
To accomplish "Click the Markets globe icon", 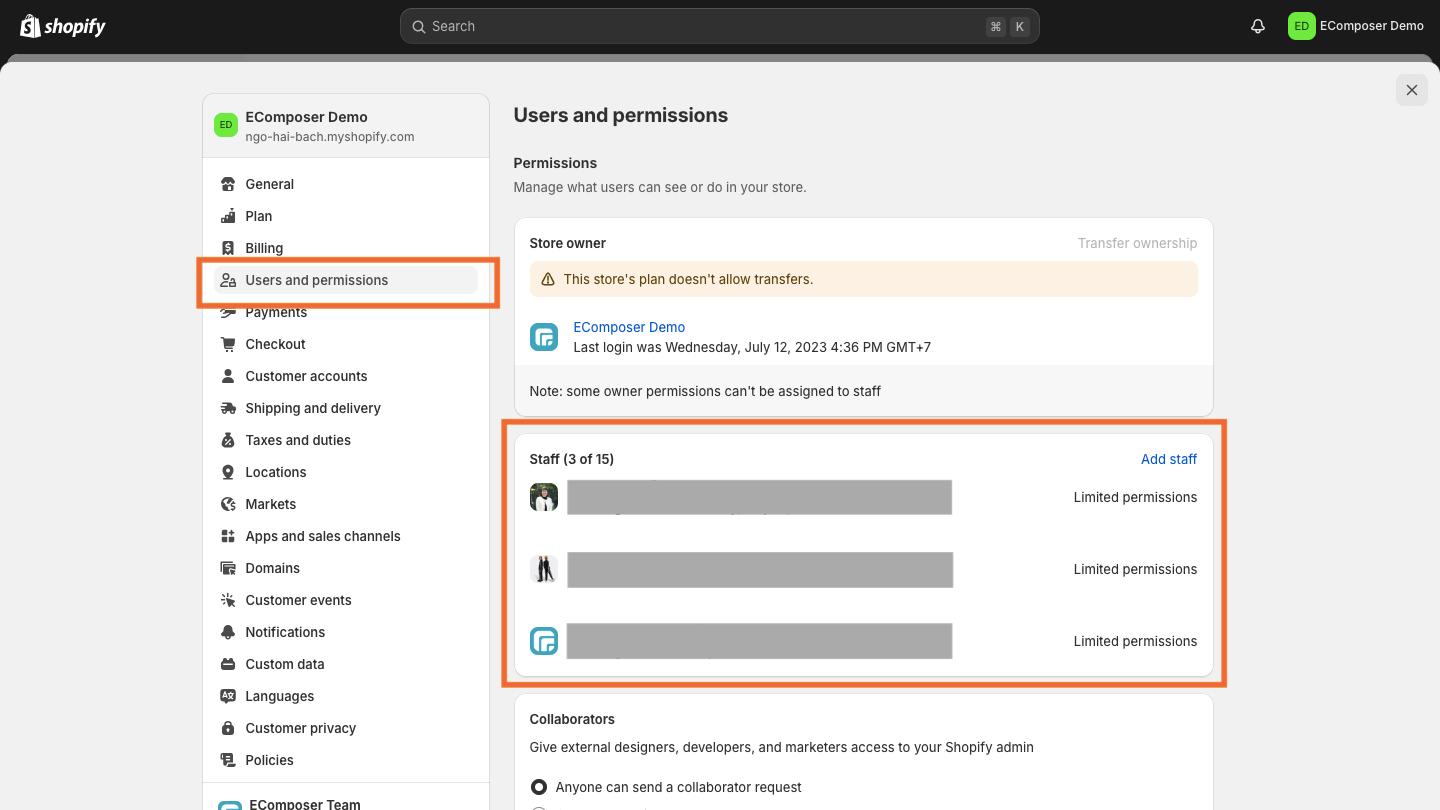I will pos(228,504).
